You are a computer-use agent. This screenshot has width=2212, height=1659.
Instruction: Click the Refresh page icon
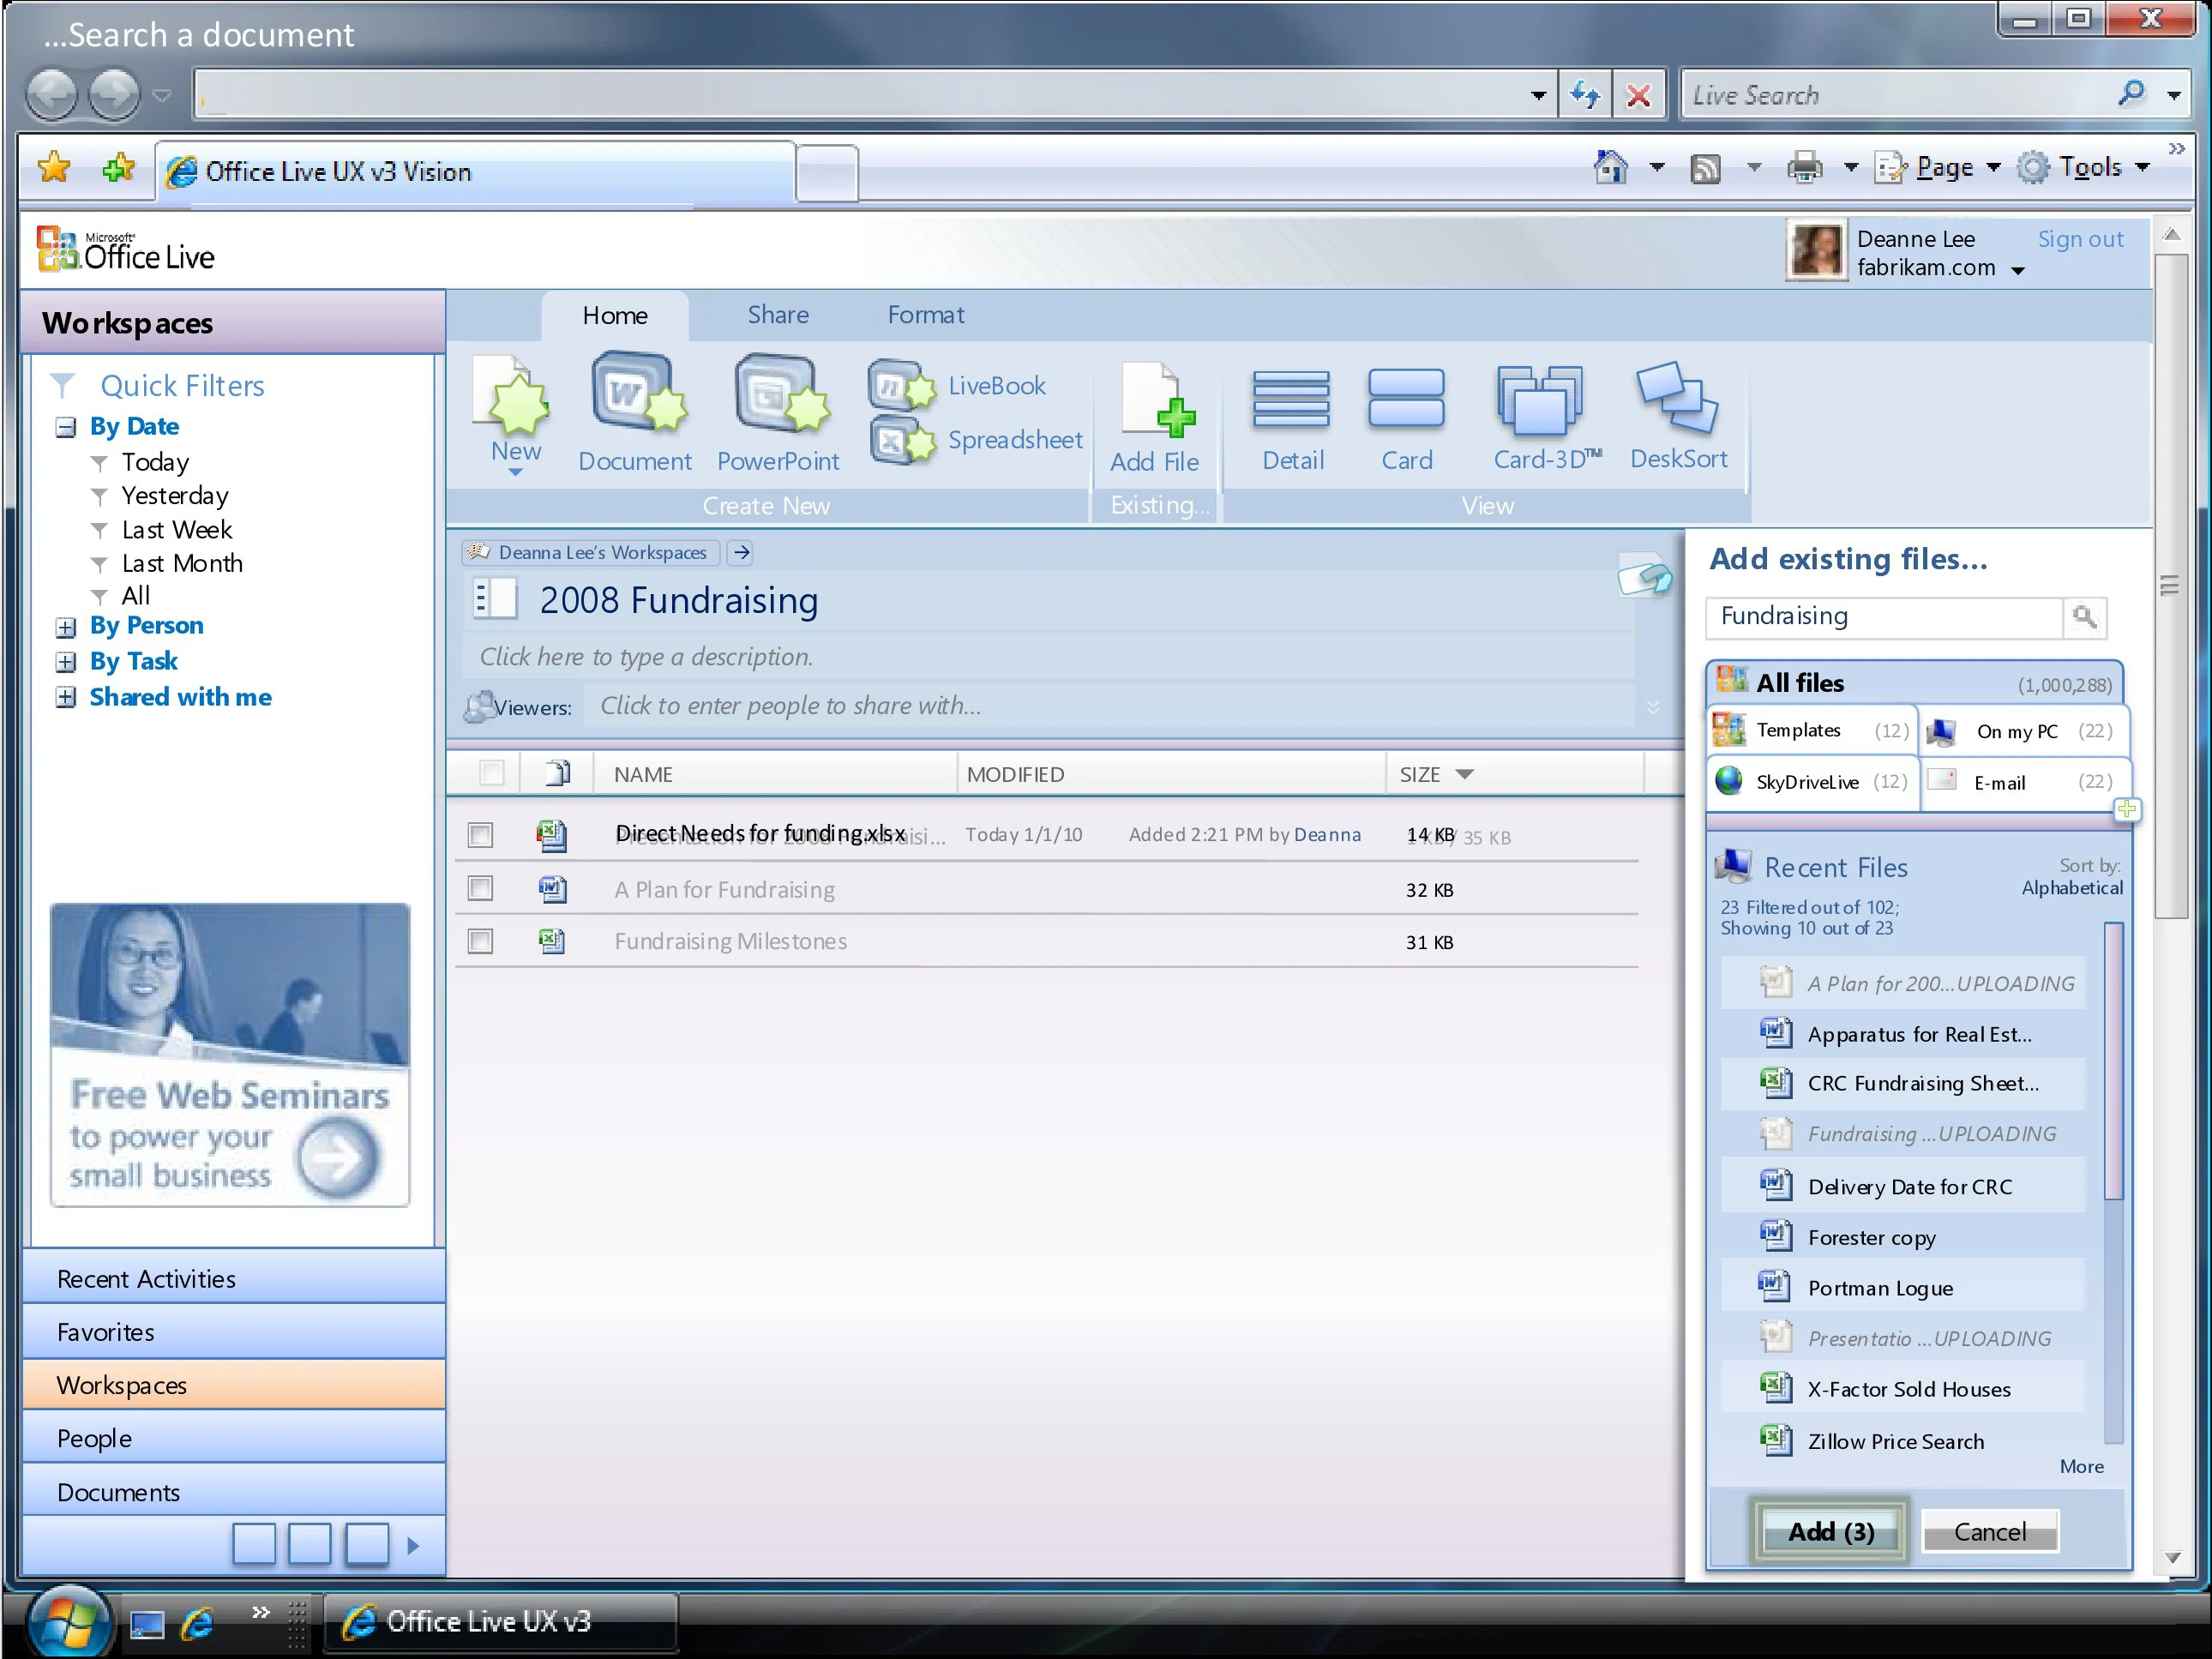click(x=1585, y=95)
